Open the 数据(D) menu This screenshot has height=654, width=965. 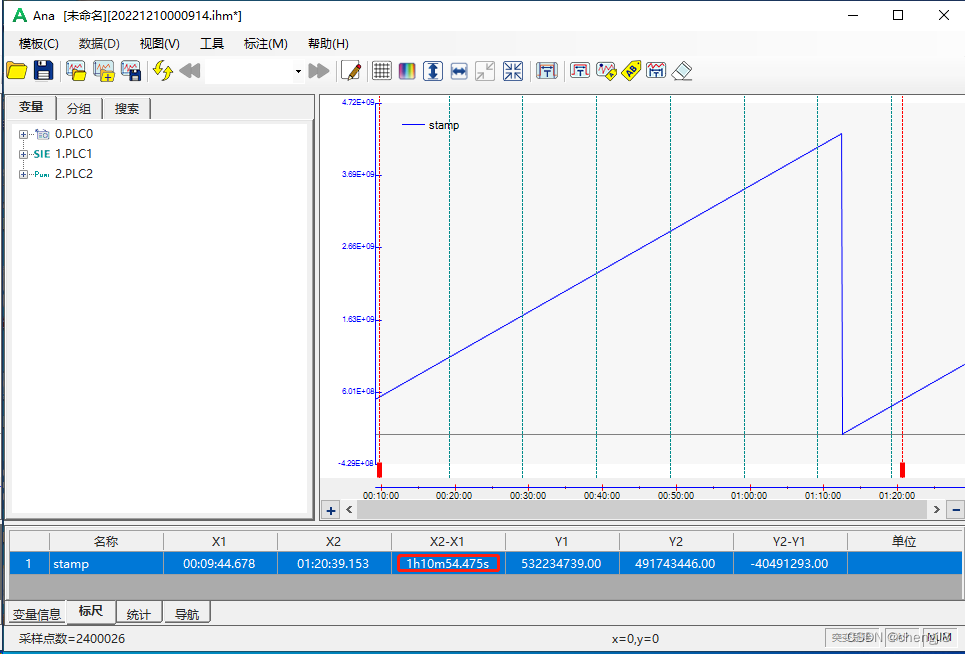99,44
